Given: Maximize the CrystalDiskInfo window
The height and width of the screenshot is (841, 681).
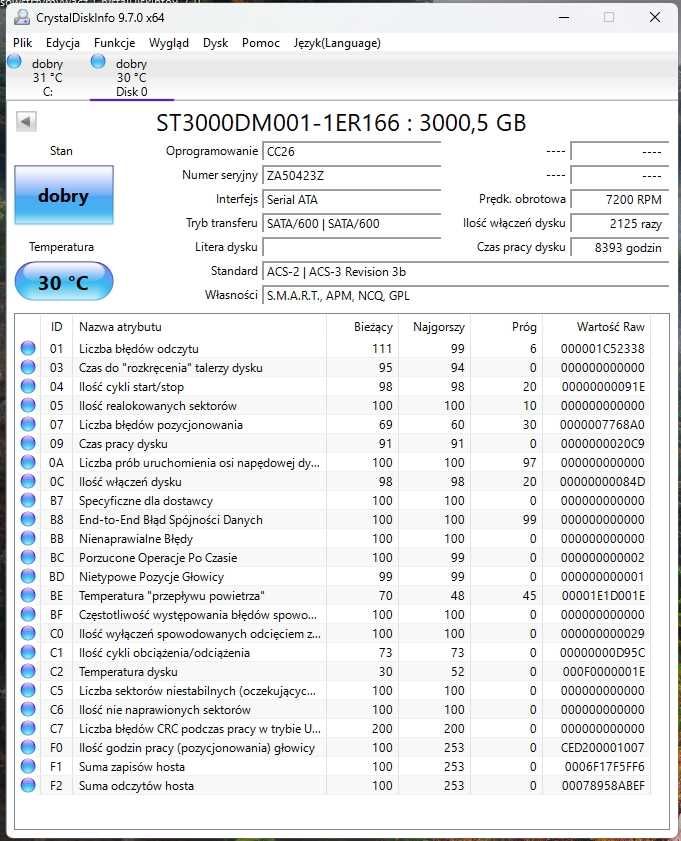Looking at the screenshot, I should pyautogui.click(x=609, y=17).
